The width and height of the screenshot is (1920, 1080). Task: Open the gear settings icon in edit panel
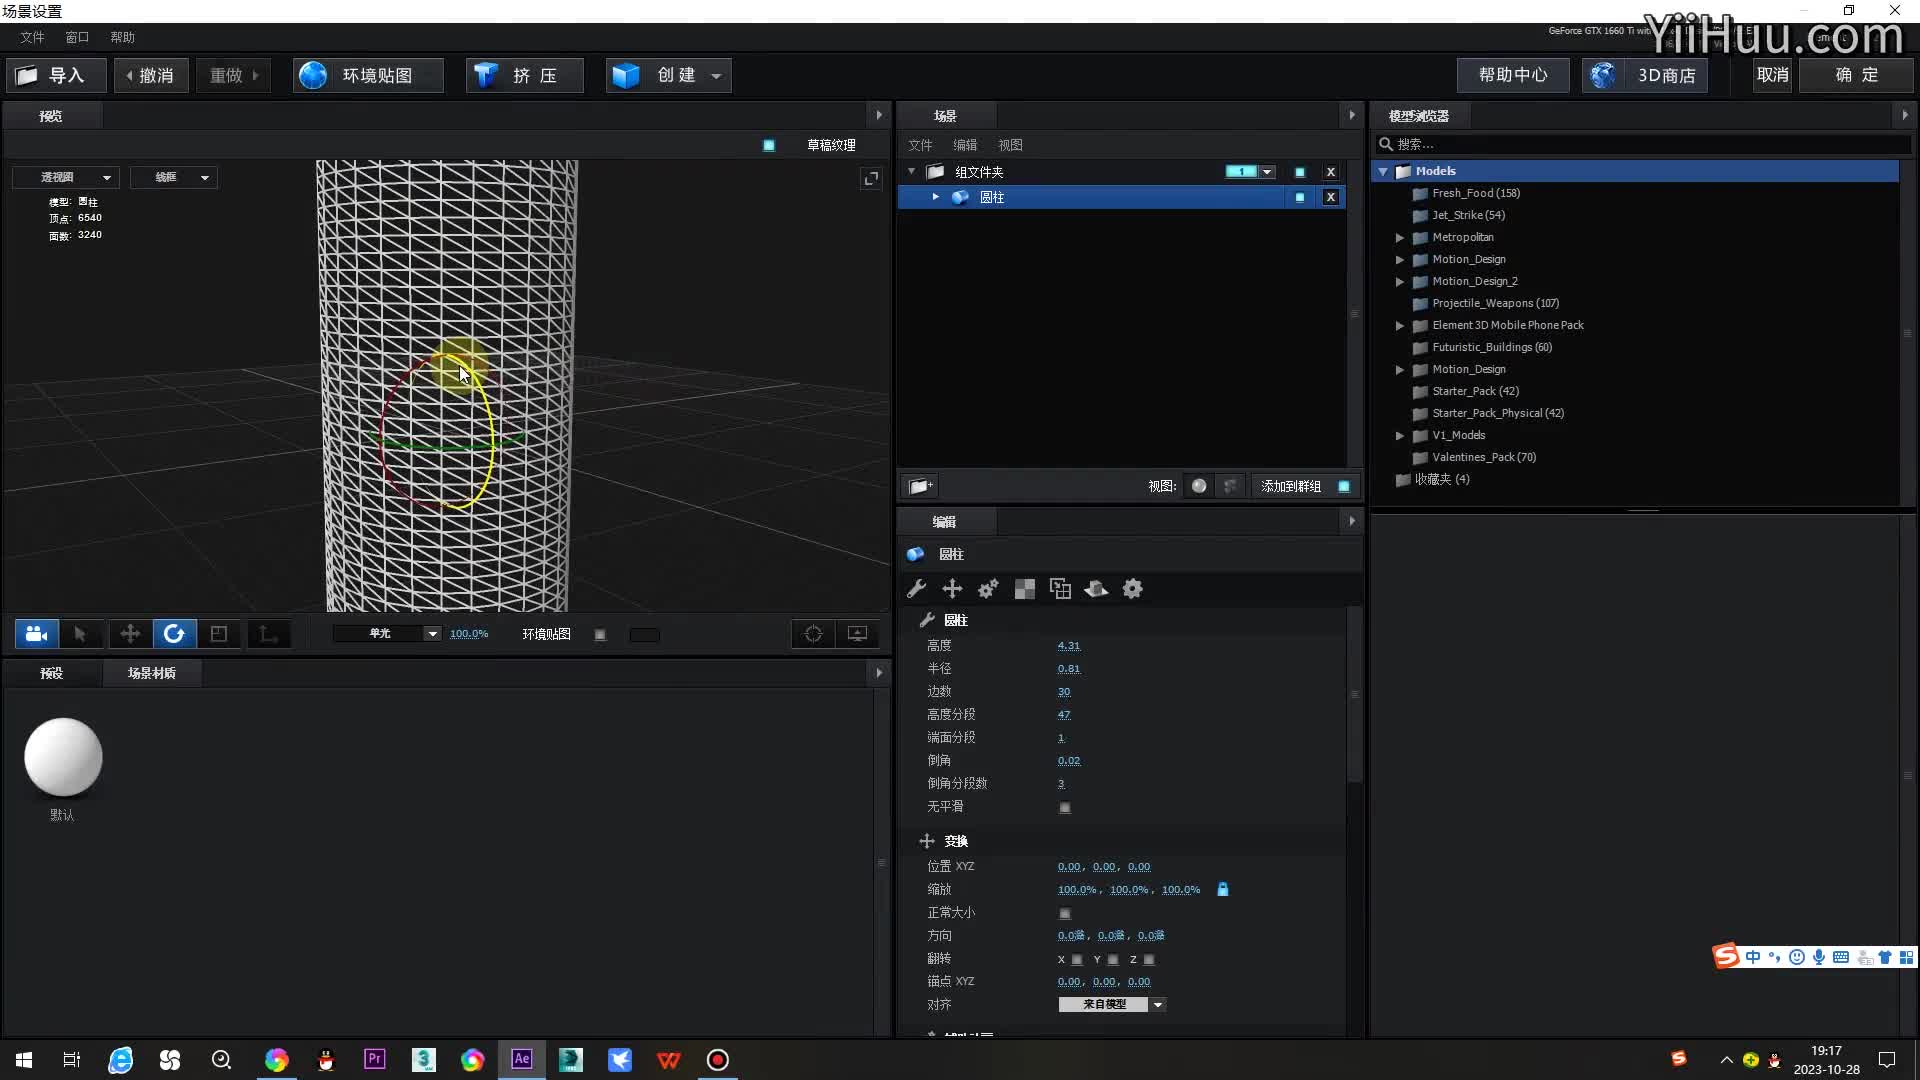pyautogui.click(x=1132, y=589)
